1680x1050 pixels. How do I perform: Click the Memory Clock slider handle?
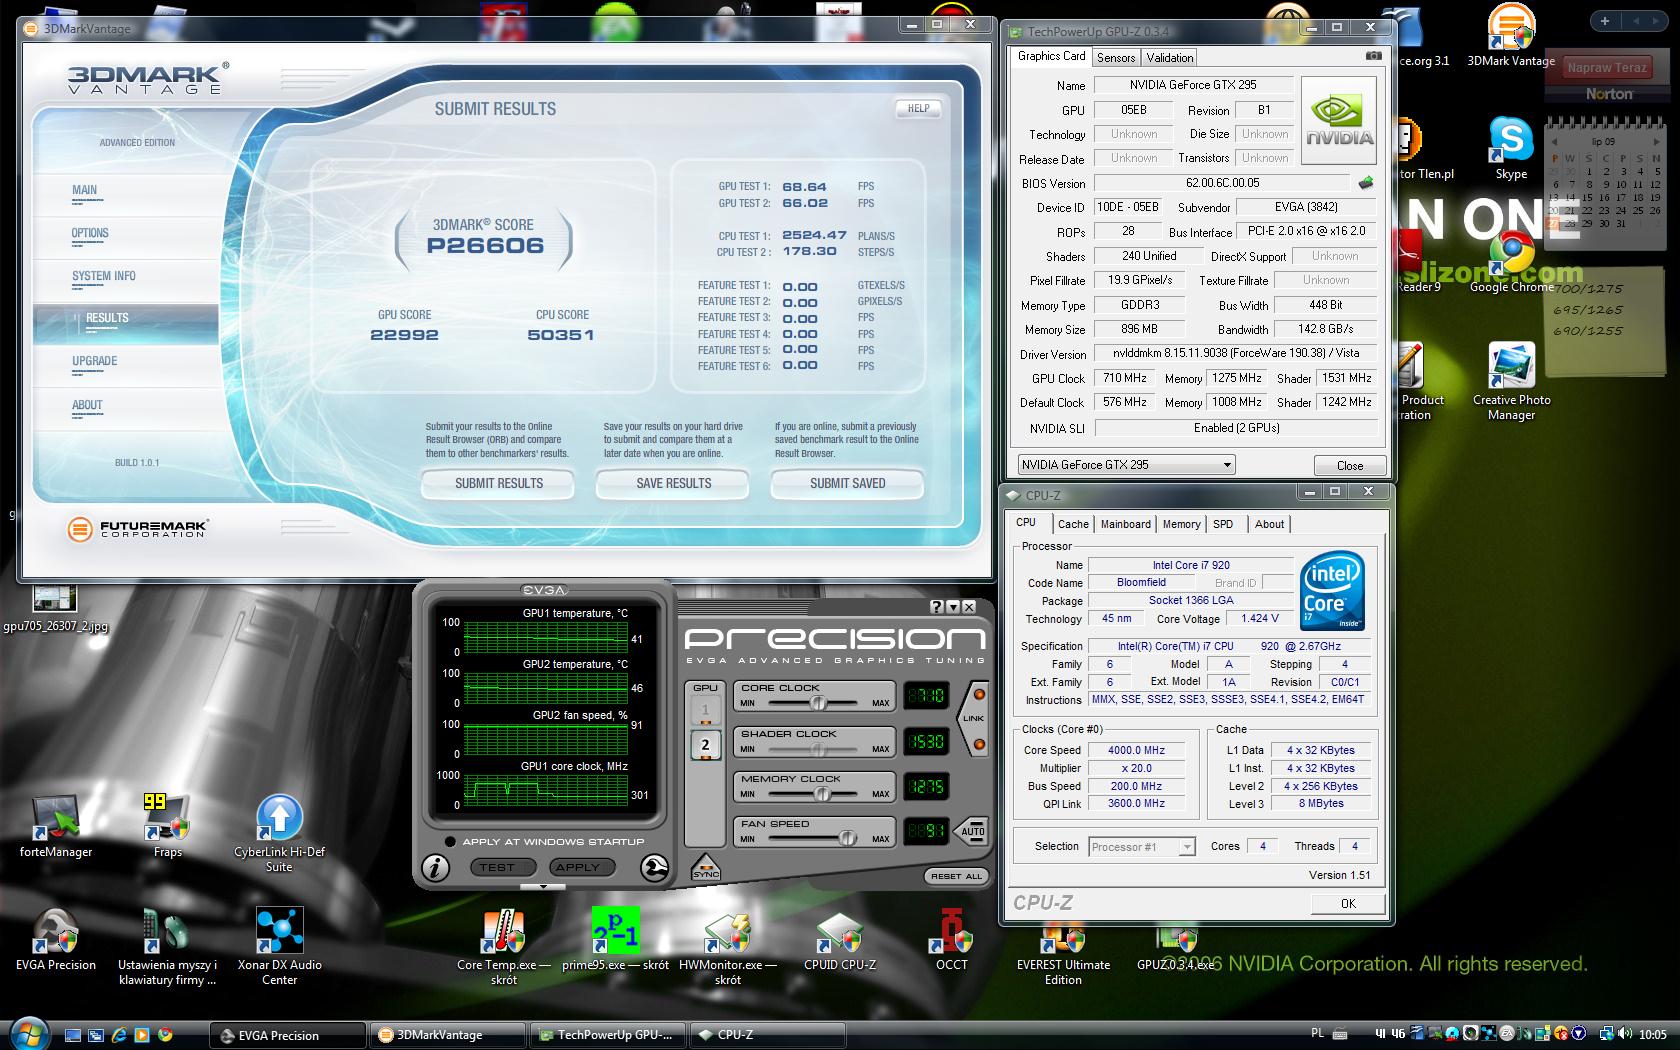[822, 793]
